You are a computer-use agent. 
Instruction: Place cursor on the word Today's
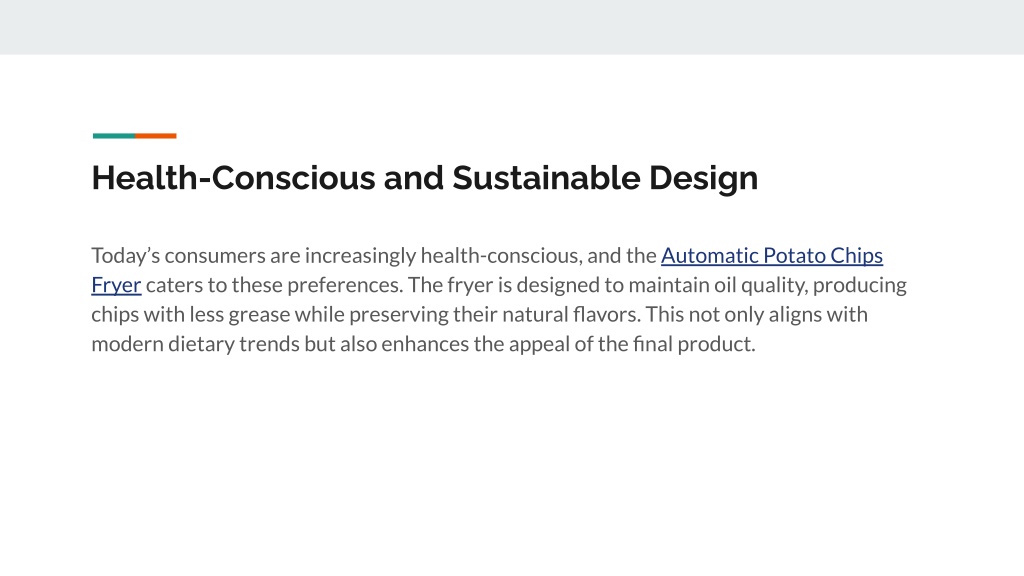pos(125,255)
